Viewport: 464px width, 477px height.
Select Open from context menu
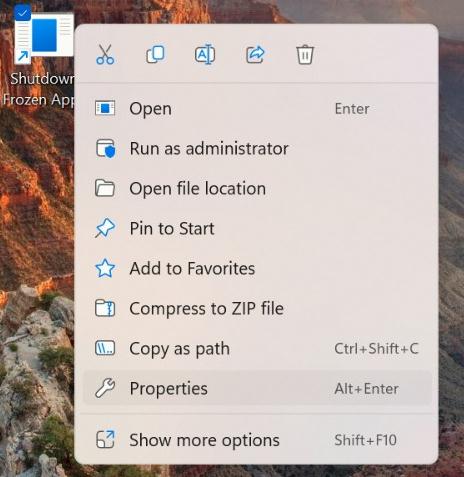(x=256, y=109)
